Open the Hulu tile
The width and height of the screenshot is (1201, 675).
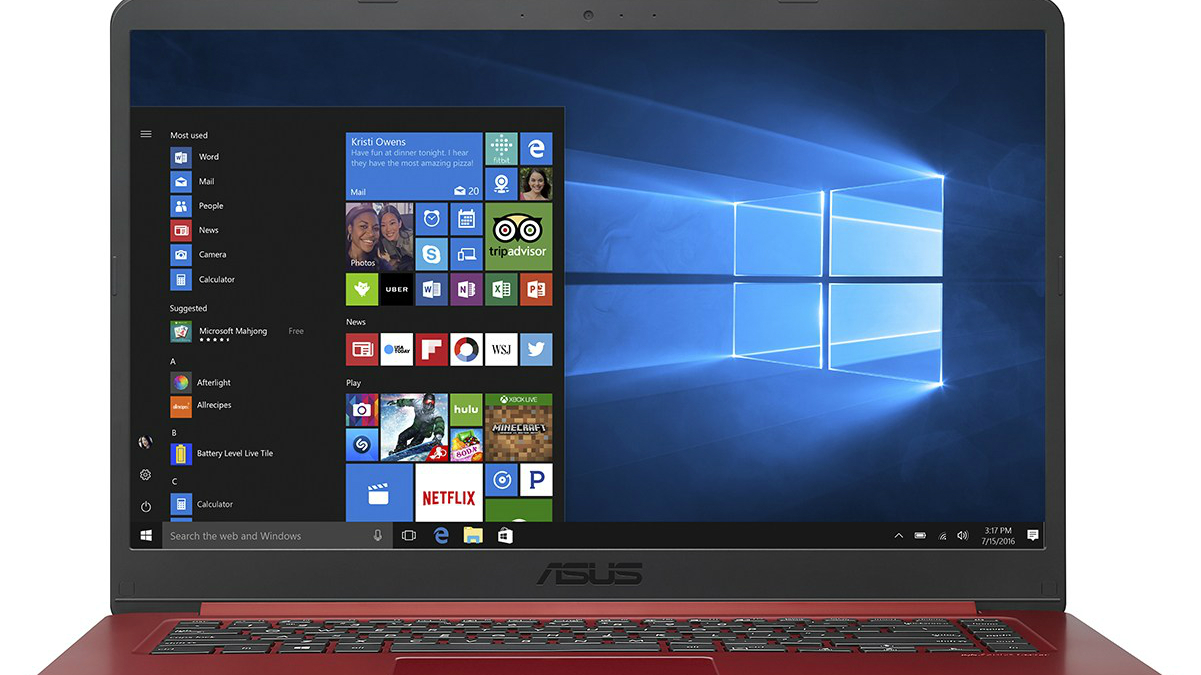pos(466,408)
